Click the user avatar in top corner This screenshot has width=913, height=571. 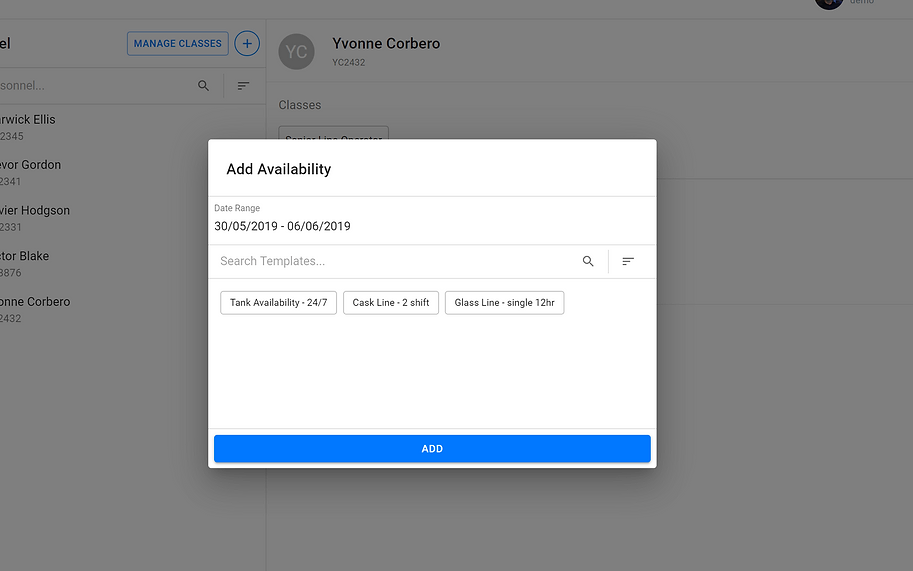[x=829, y=4]
